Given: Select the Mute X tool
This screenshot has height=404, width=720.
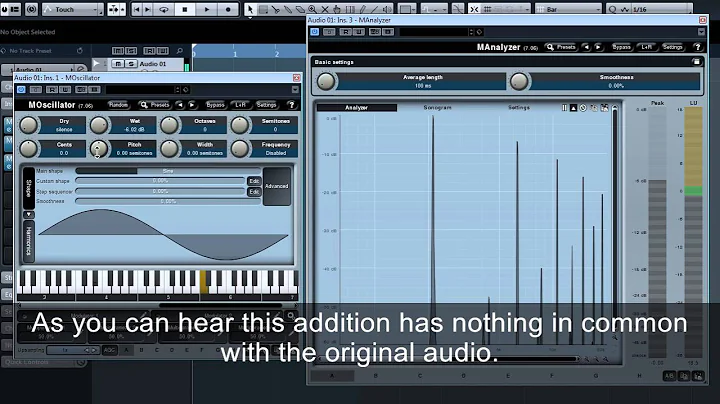Looking at the screenshot, I should (x=325, y=9).
